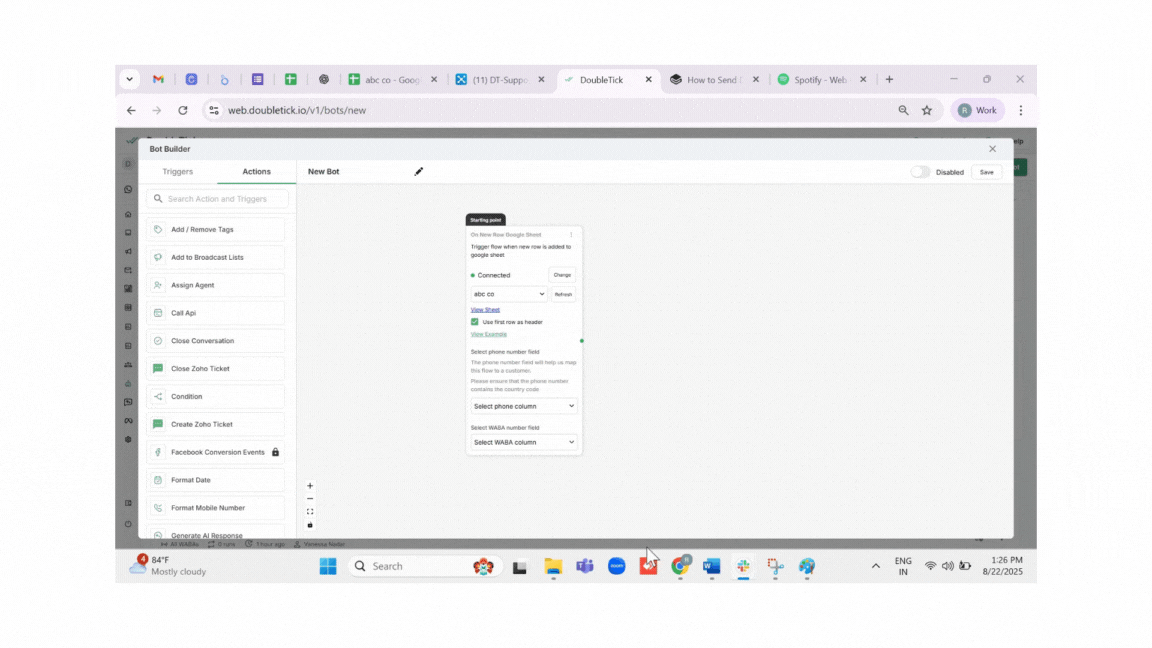Uncheck Use first row as header
This screenshot has height=648, width=1152.
point(475,322)
